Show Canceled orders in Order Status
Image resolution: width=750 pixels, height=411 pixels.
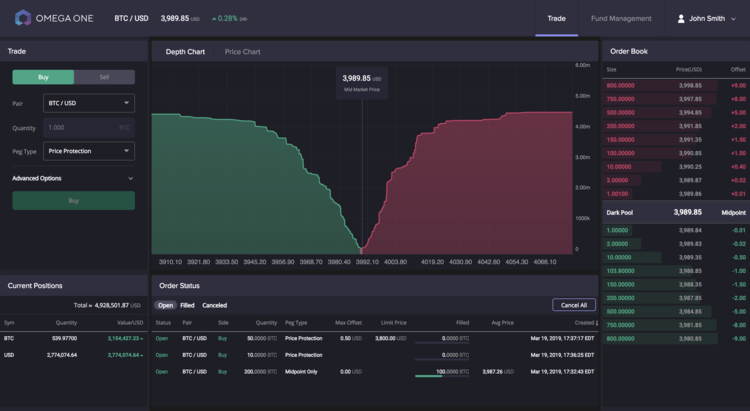pyautogui.click(x=214, y=305)
